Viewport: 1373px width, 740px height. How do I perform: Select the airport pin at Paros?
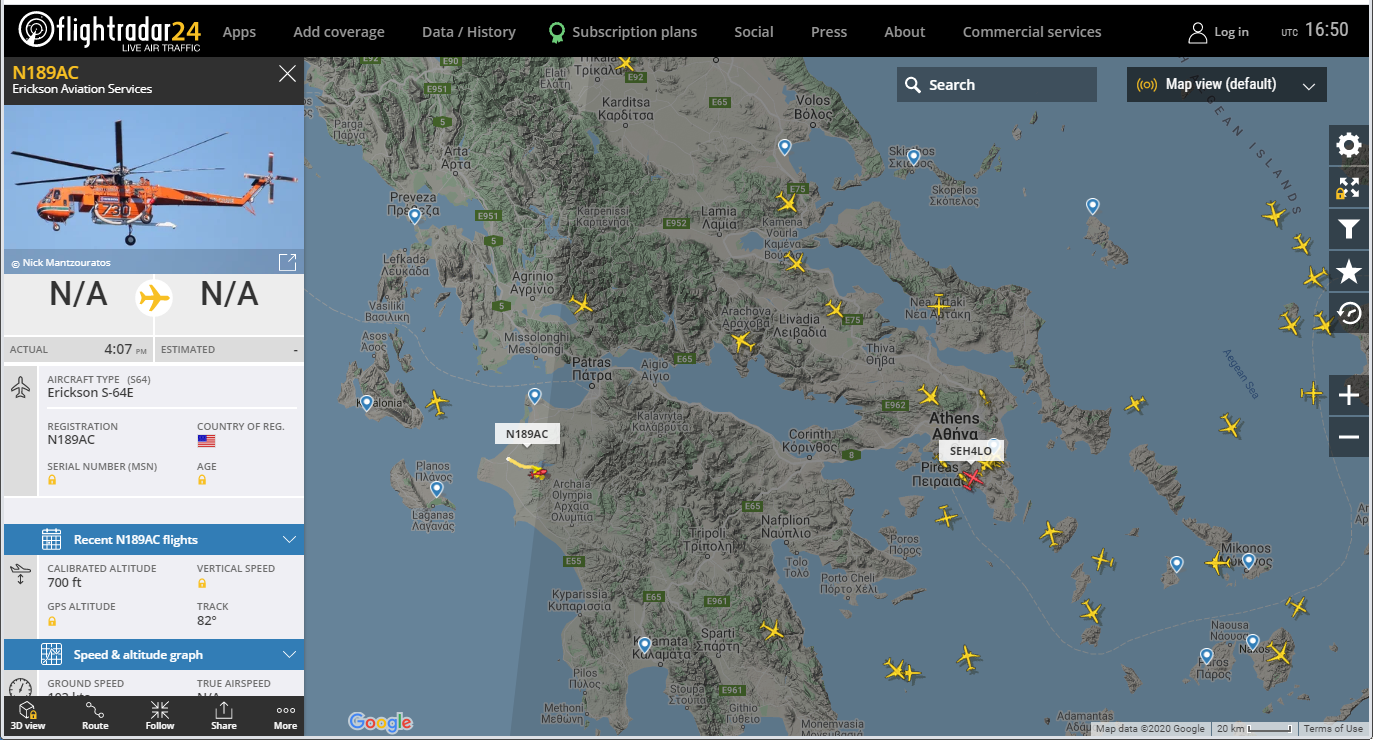(x=1207, y=657)
